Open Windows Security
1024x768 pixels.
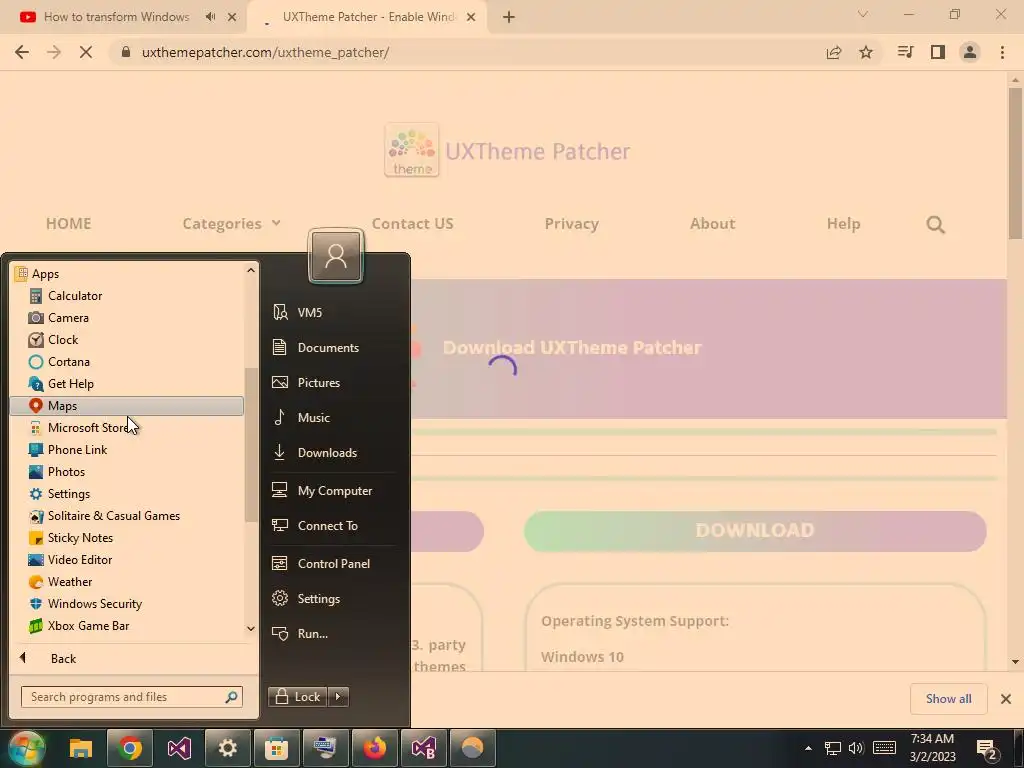coord(127,603)
